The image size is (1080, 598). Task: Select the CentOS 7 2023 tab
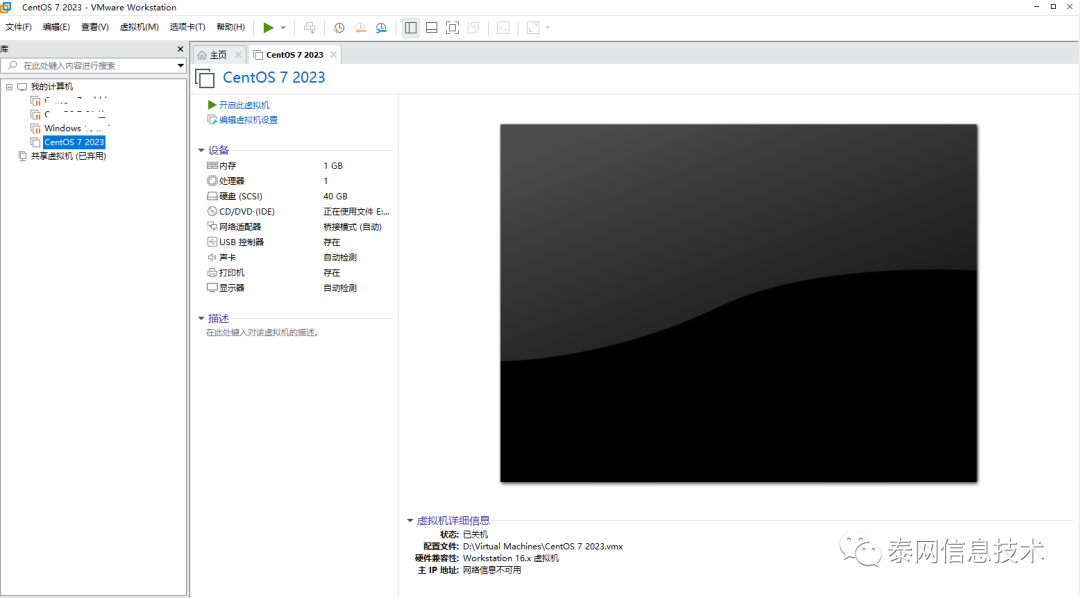pos(294,54)
